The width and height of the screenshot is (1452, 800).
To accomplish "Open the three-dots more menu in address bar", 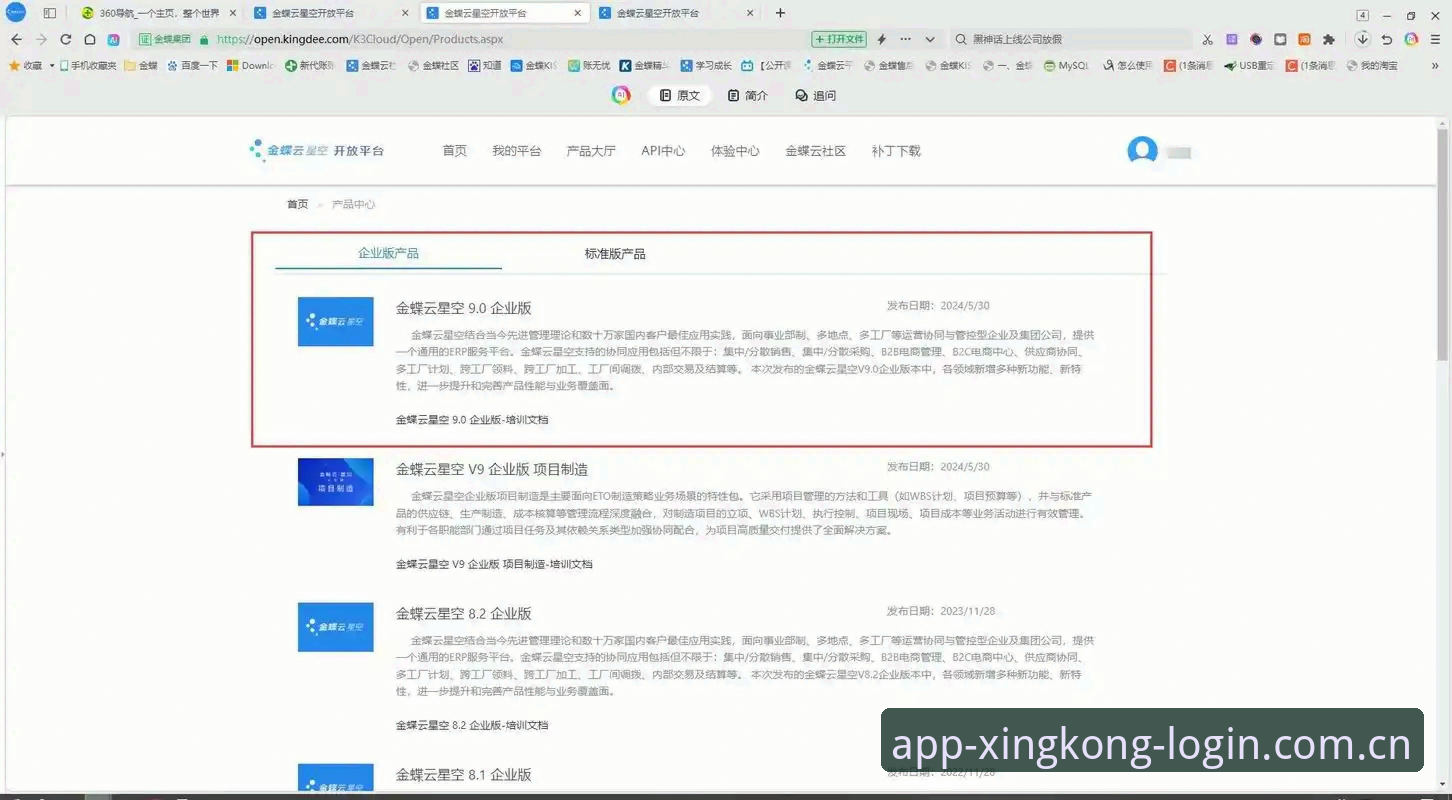I will (x=905, y=39).
